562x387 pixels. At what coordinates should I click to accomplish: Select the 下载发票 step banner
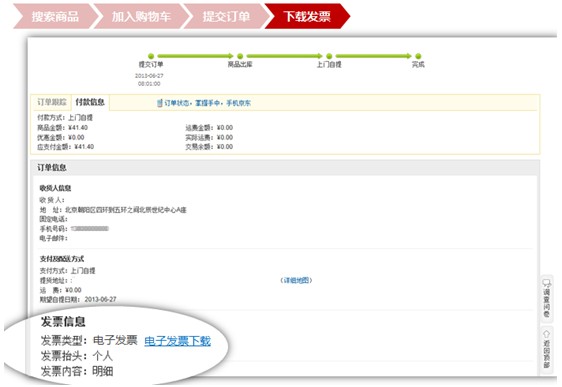tap(307, 16)
